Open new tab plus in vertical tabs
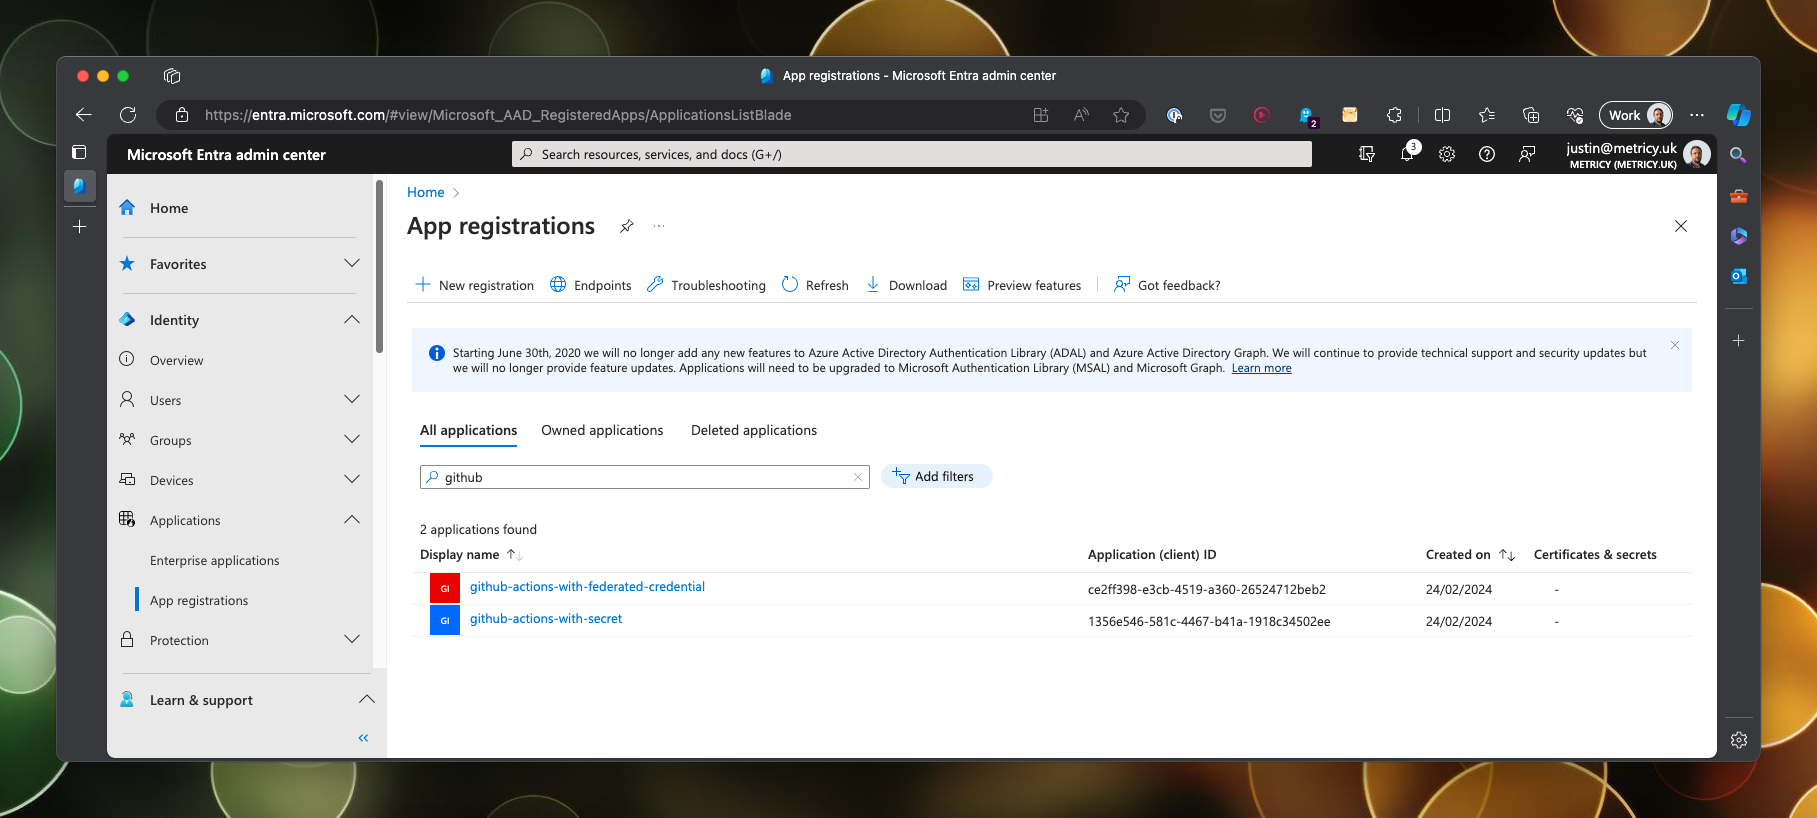Screen dimensions: 1817x818 click(80, 227)
